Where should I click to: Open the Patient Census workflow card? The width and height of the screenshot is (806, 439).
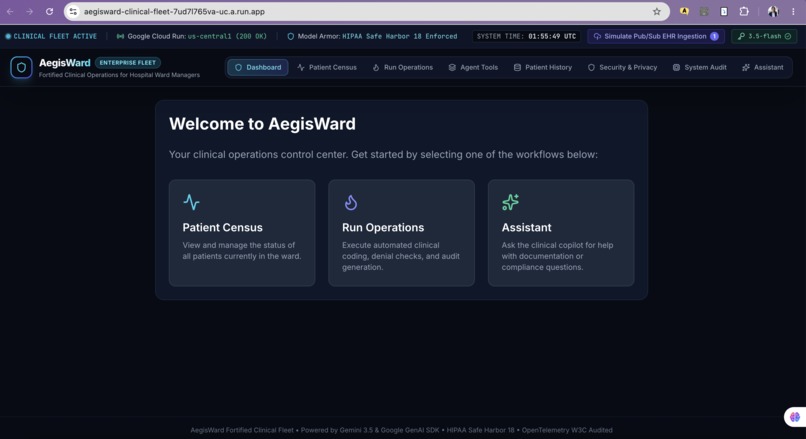tap(242, 233)
